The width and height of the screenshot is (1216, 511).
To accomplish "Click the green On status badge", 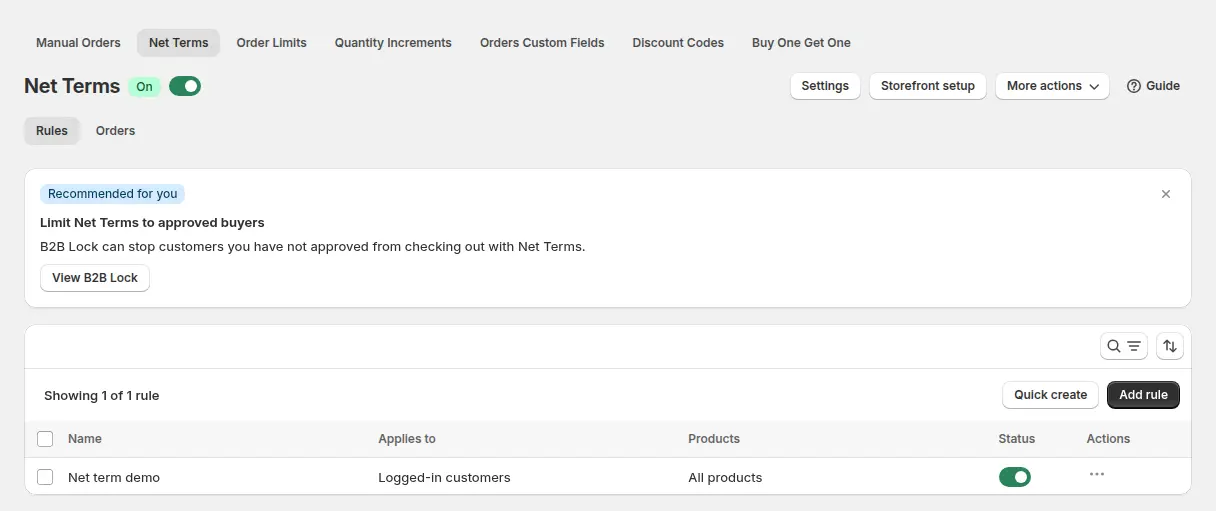I will 144,87.
